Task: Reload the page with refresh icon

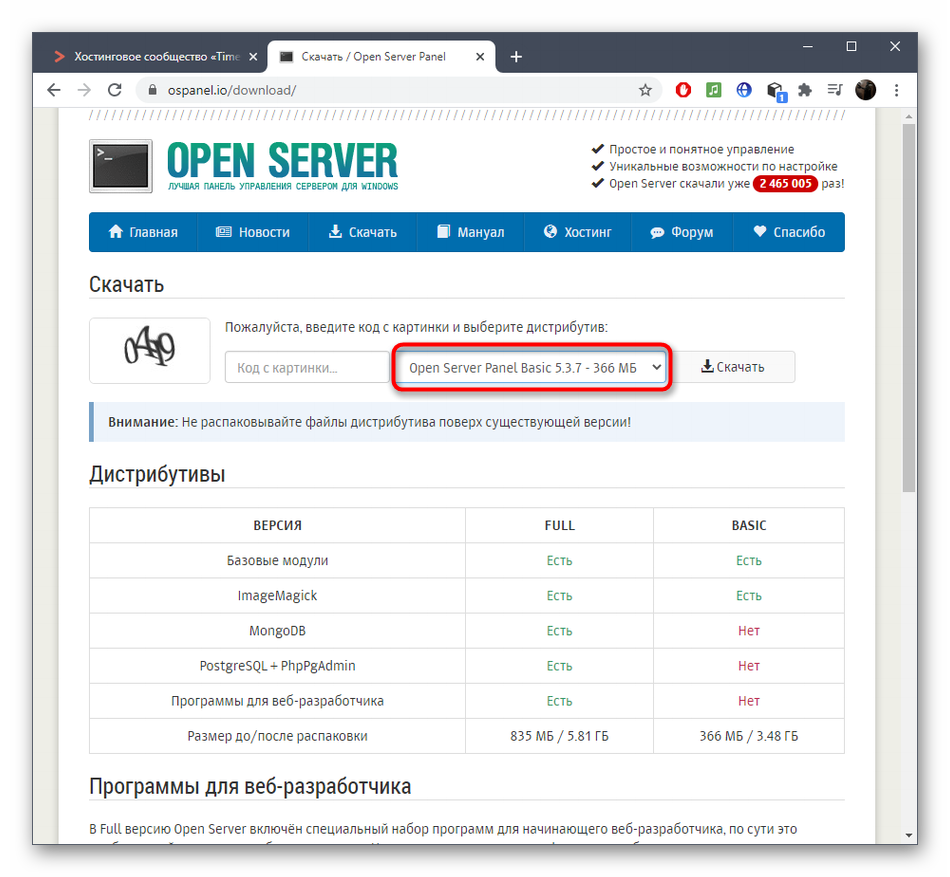Action: coord(115,90)
